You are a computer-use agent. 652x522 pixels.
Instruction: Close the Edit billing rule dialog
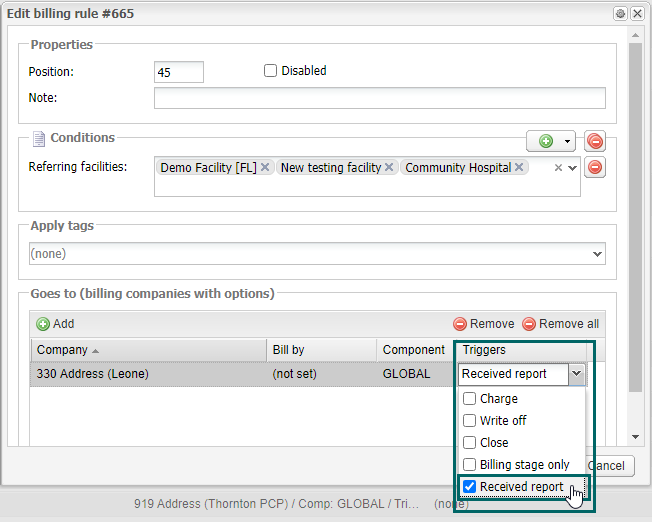click(637, 14)
